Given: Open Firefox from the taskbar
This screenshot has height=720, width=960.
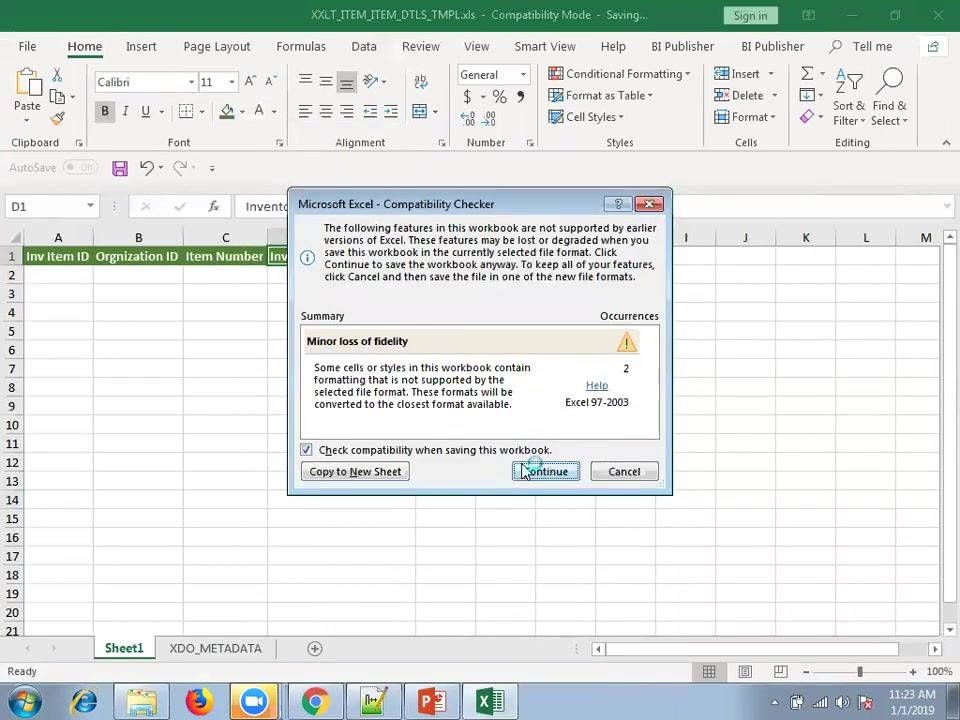Looking at the screenshot, I should (x=198, y=702).
